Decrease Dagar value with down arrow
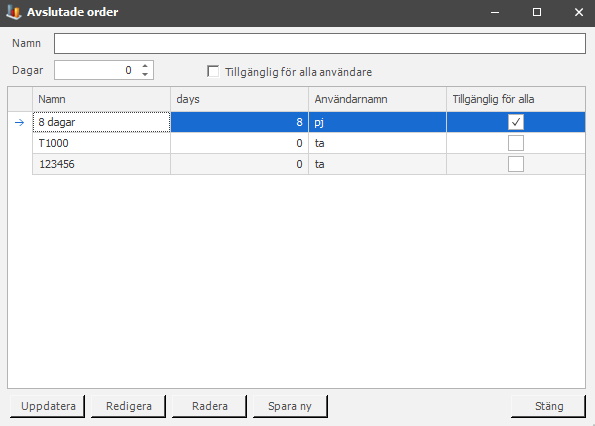This screenshot has height=426, width=595. click(x=145, y=74)
